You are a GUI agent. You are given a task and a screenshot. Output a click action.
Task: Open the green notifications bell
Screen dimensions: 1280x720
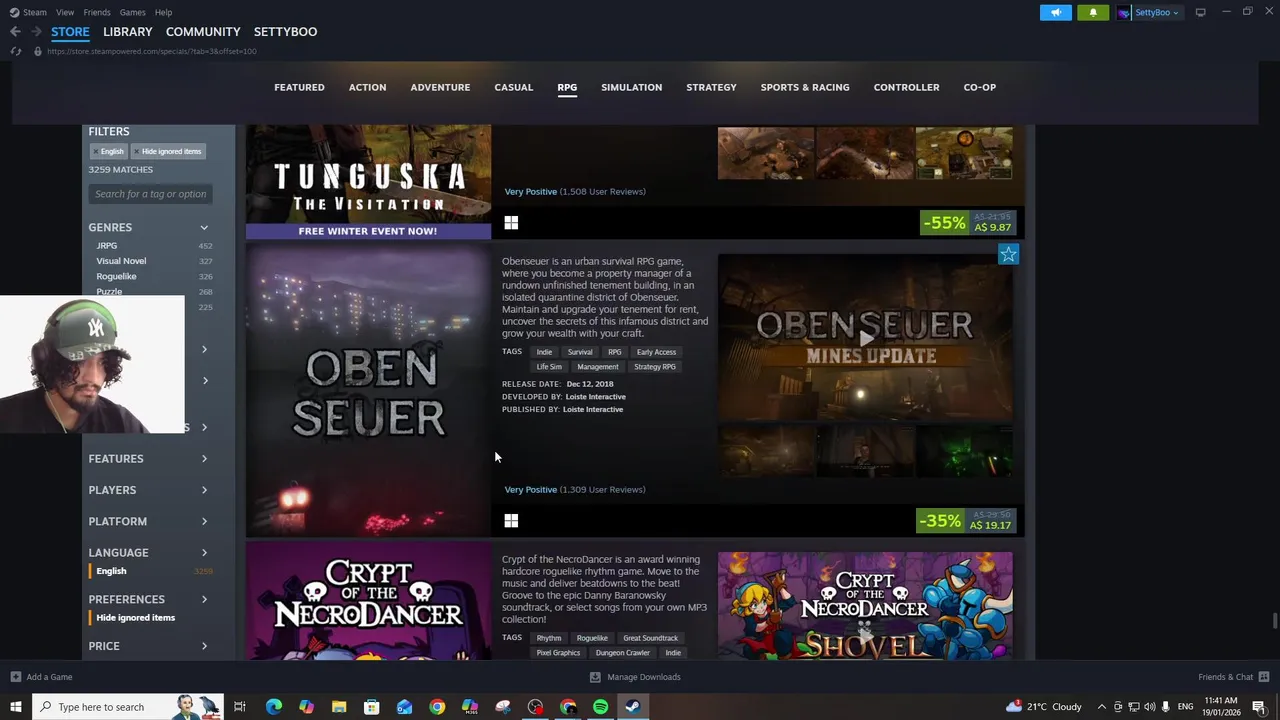point(1092,12)
